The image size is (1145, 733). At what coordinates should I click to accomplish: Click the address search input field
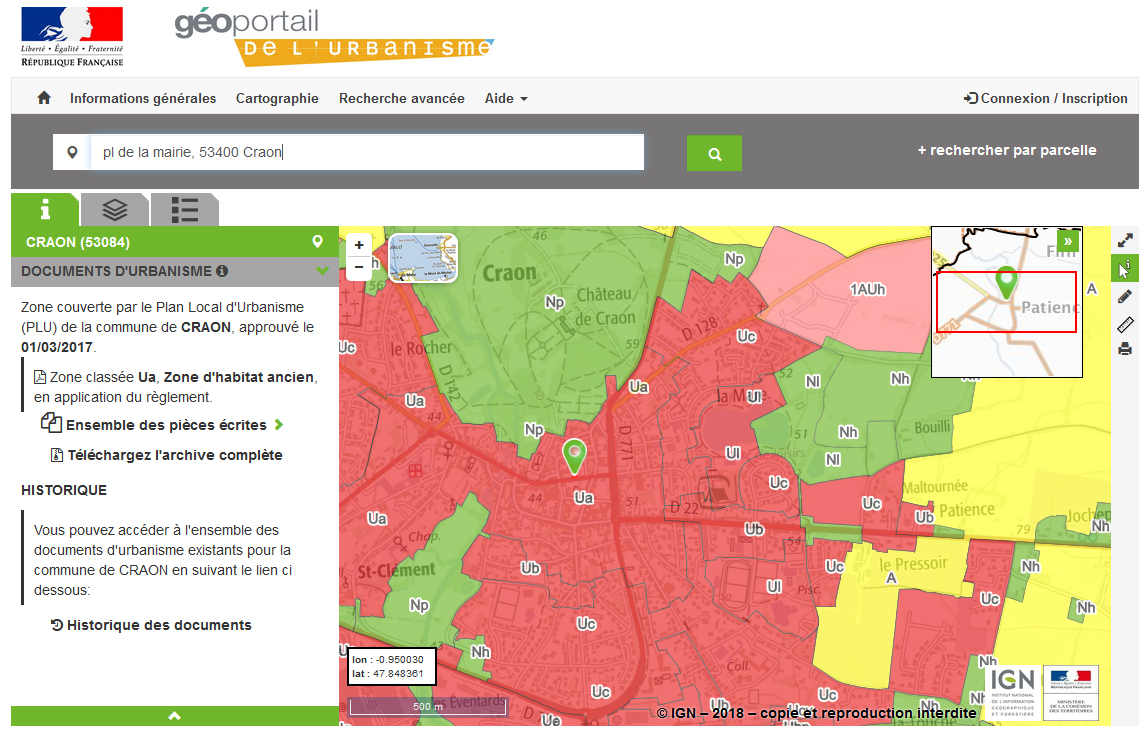pos(366,152)
